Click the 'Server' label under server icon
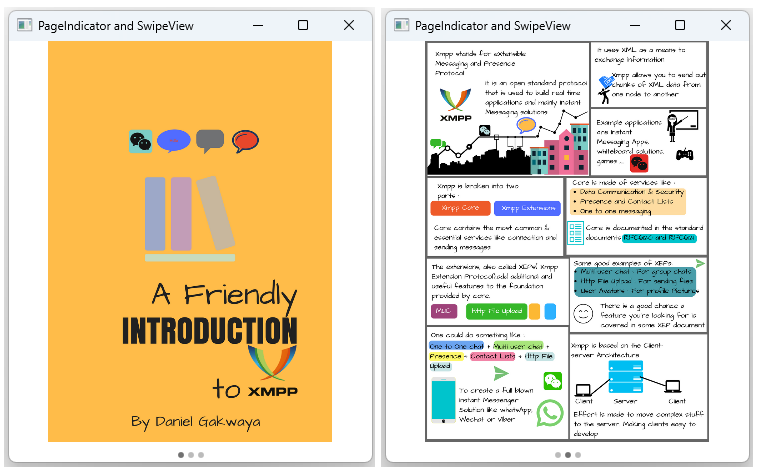759x467 pixels. 625,401
